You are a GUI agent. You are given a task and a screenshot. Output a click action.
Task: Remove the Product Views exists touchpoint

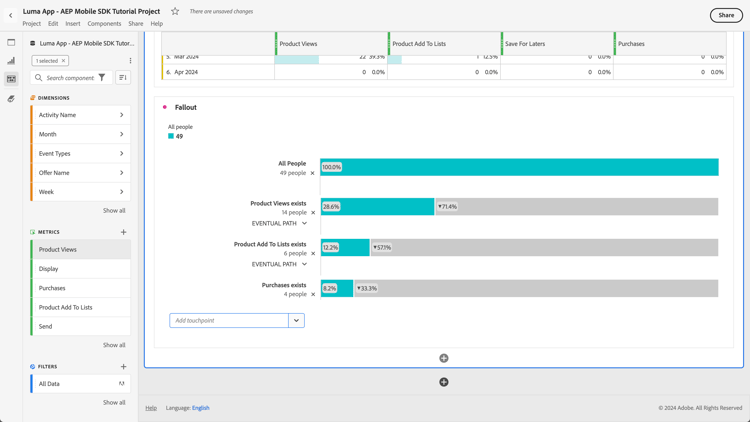pyautogui.click(x=313, y=213)
